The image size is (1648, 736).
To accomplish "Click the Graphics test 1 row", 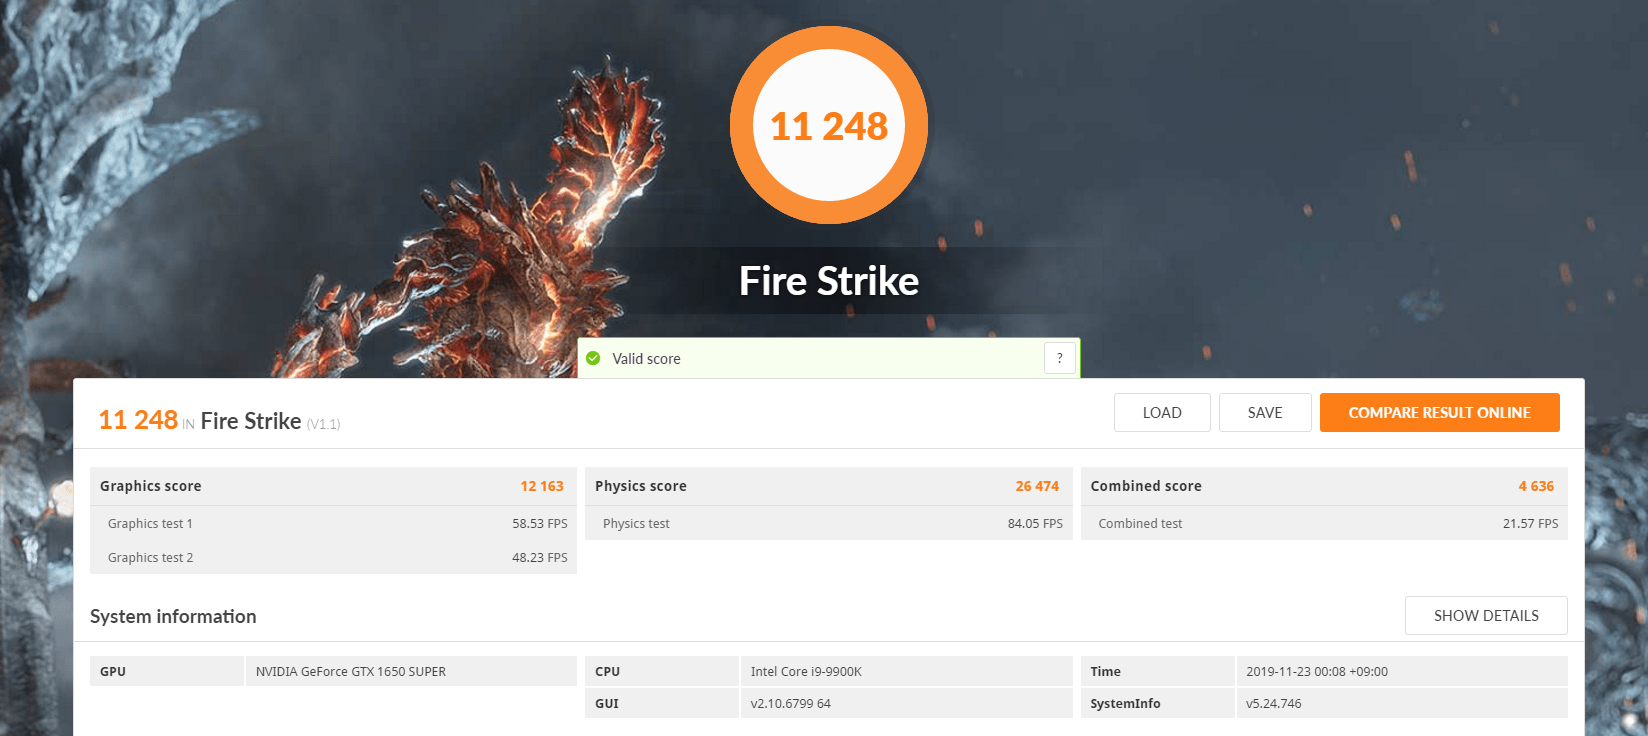I will point(333,523).
